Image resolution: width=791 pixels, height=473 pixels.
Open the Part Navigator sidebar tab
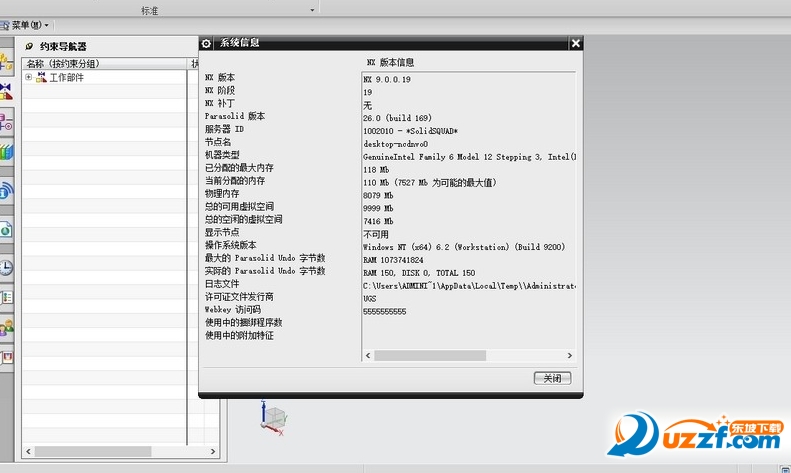6,122
